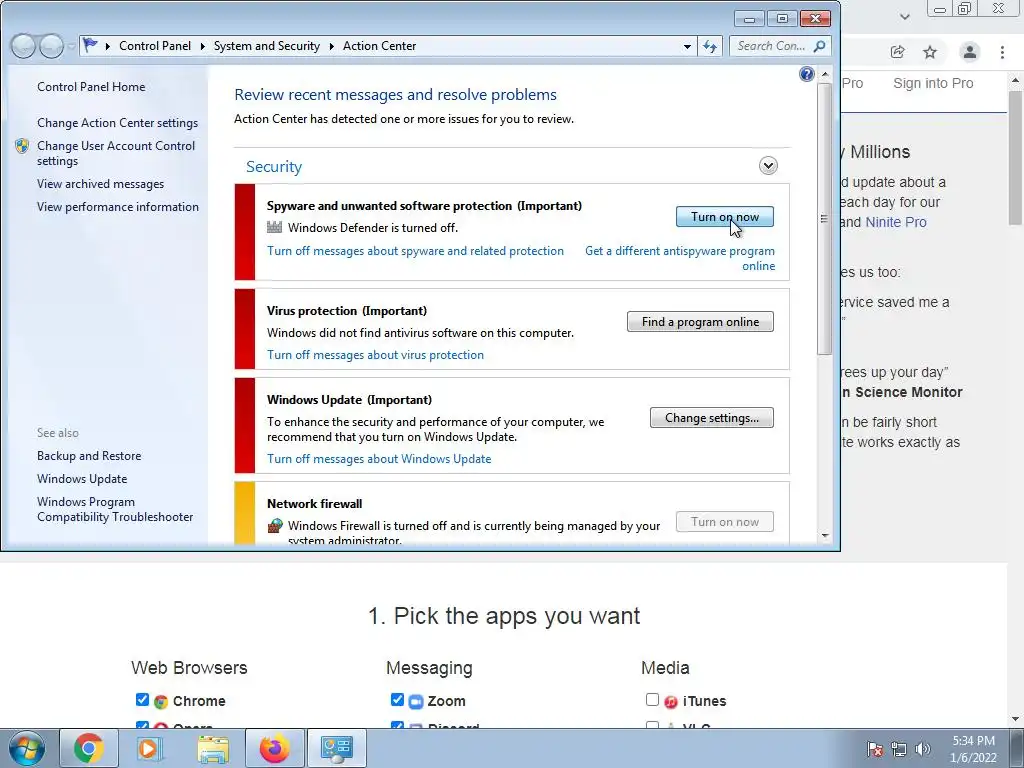Click the Chrome app icon in Ninite list

point(161,702)
